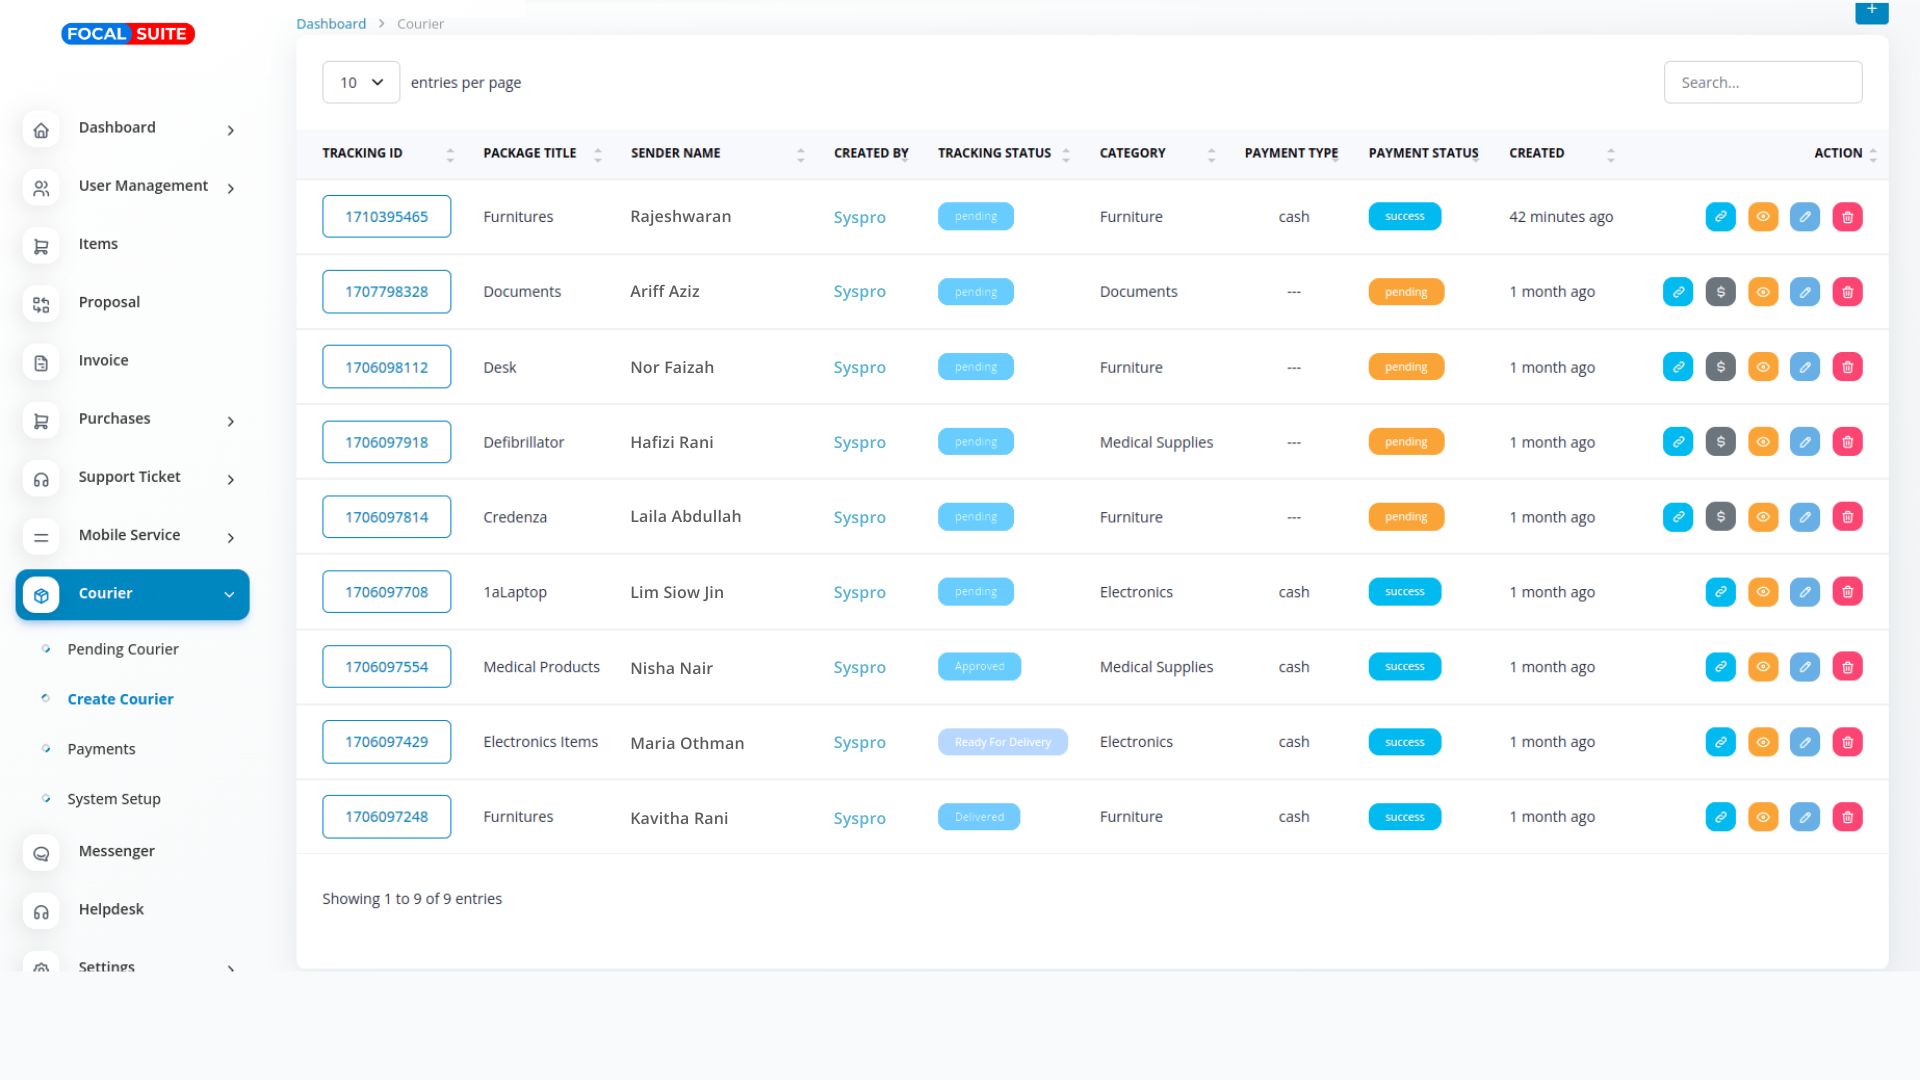Click the payment dollar icon for Ariff Aziz
Image resolution: width=1920 pixels, height=1080 pixels.
[x=1720, y=292]
